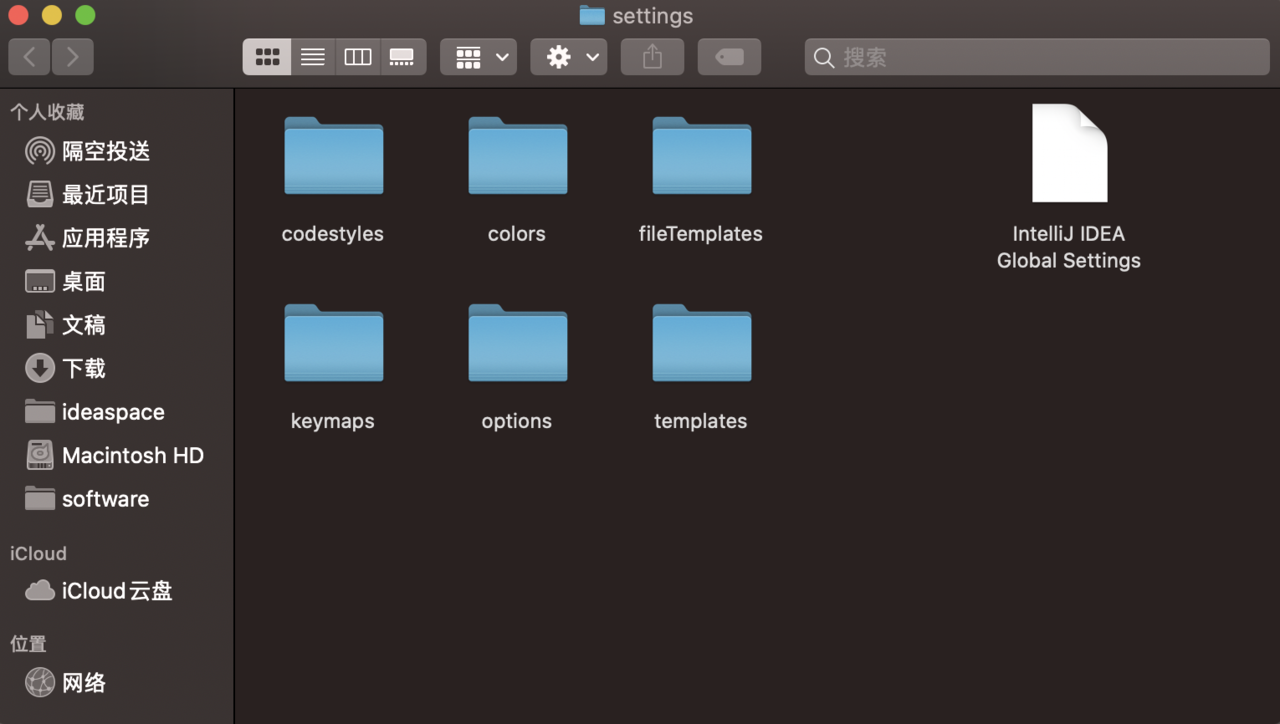Image resolution: width=1280 pixels, height=724 pixels.
Task: Go forward with the right arrow
Action: point(73,57)
